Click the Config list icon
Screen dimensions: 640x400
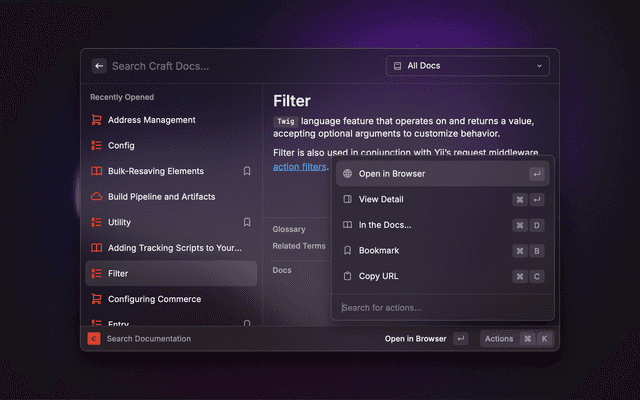coord(97,145)
